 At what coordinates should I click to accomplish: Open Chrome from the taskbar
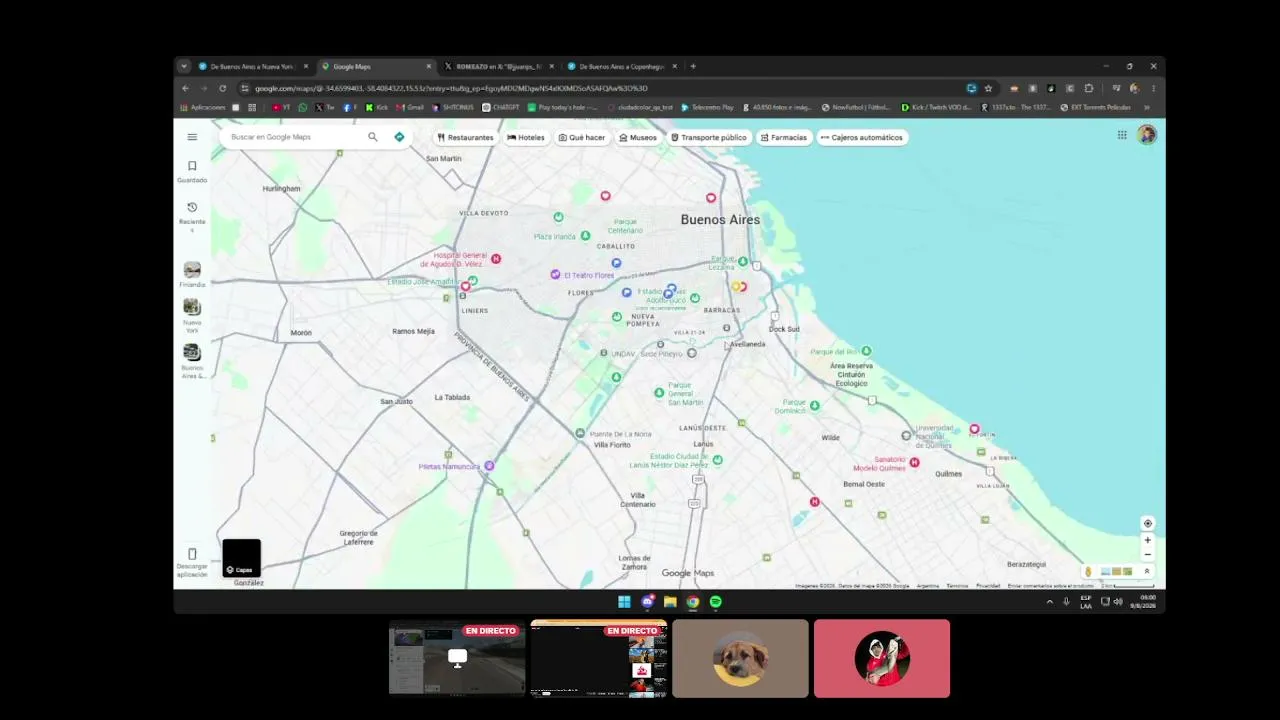(693, 602)
